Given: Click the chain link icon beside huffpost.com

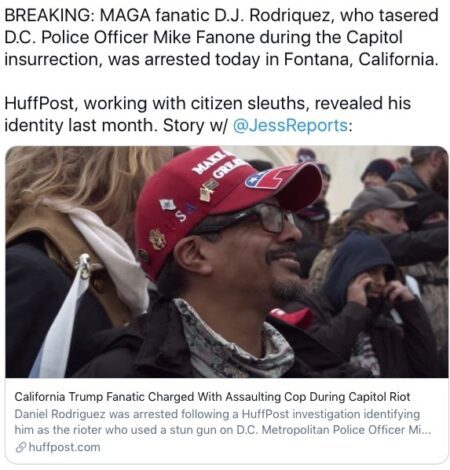Looking at the screenshot, I should coord(21,448).
